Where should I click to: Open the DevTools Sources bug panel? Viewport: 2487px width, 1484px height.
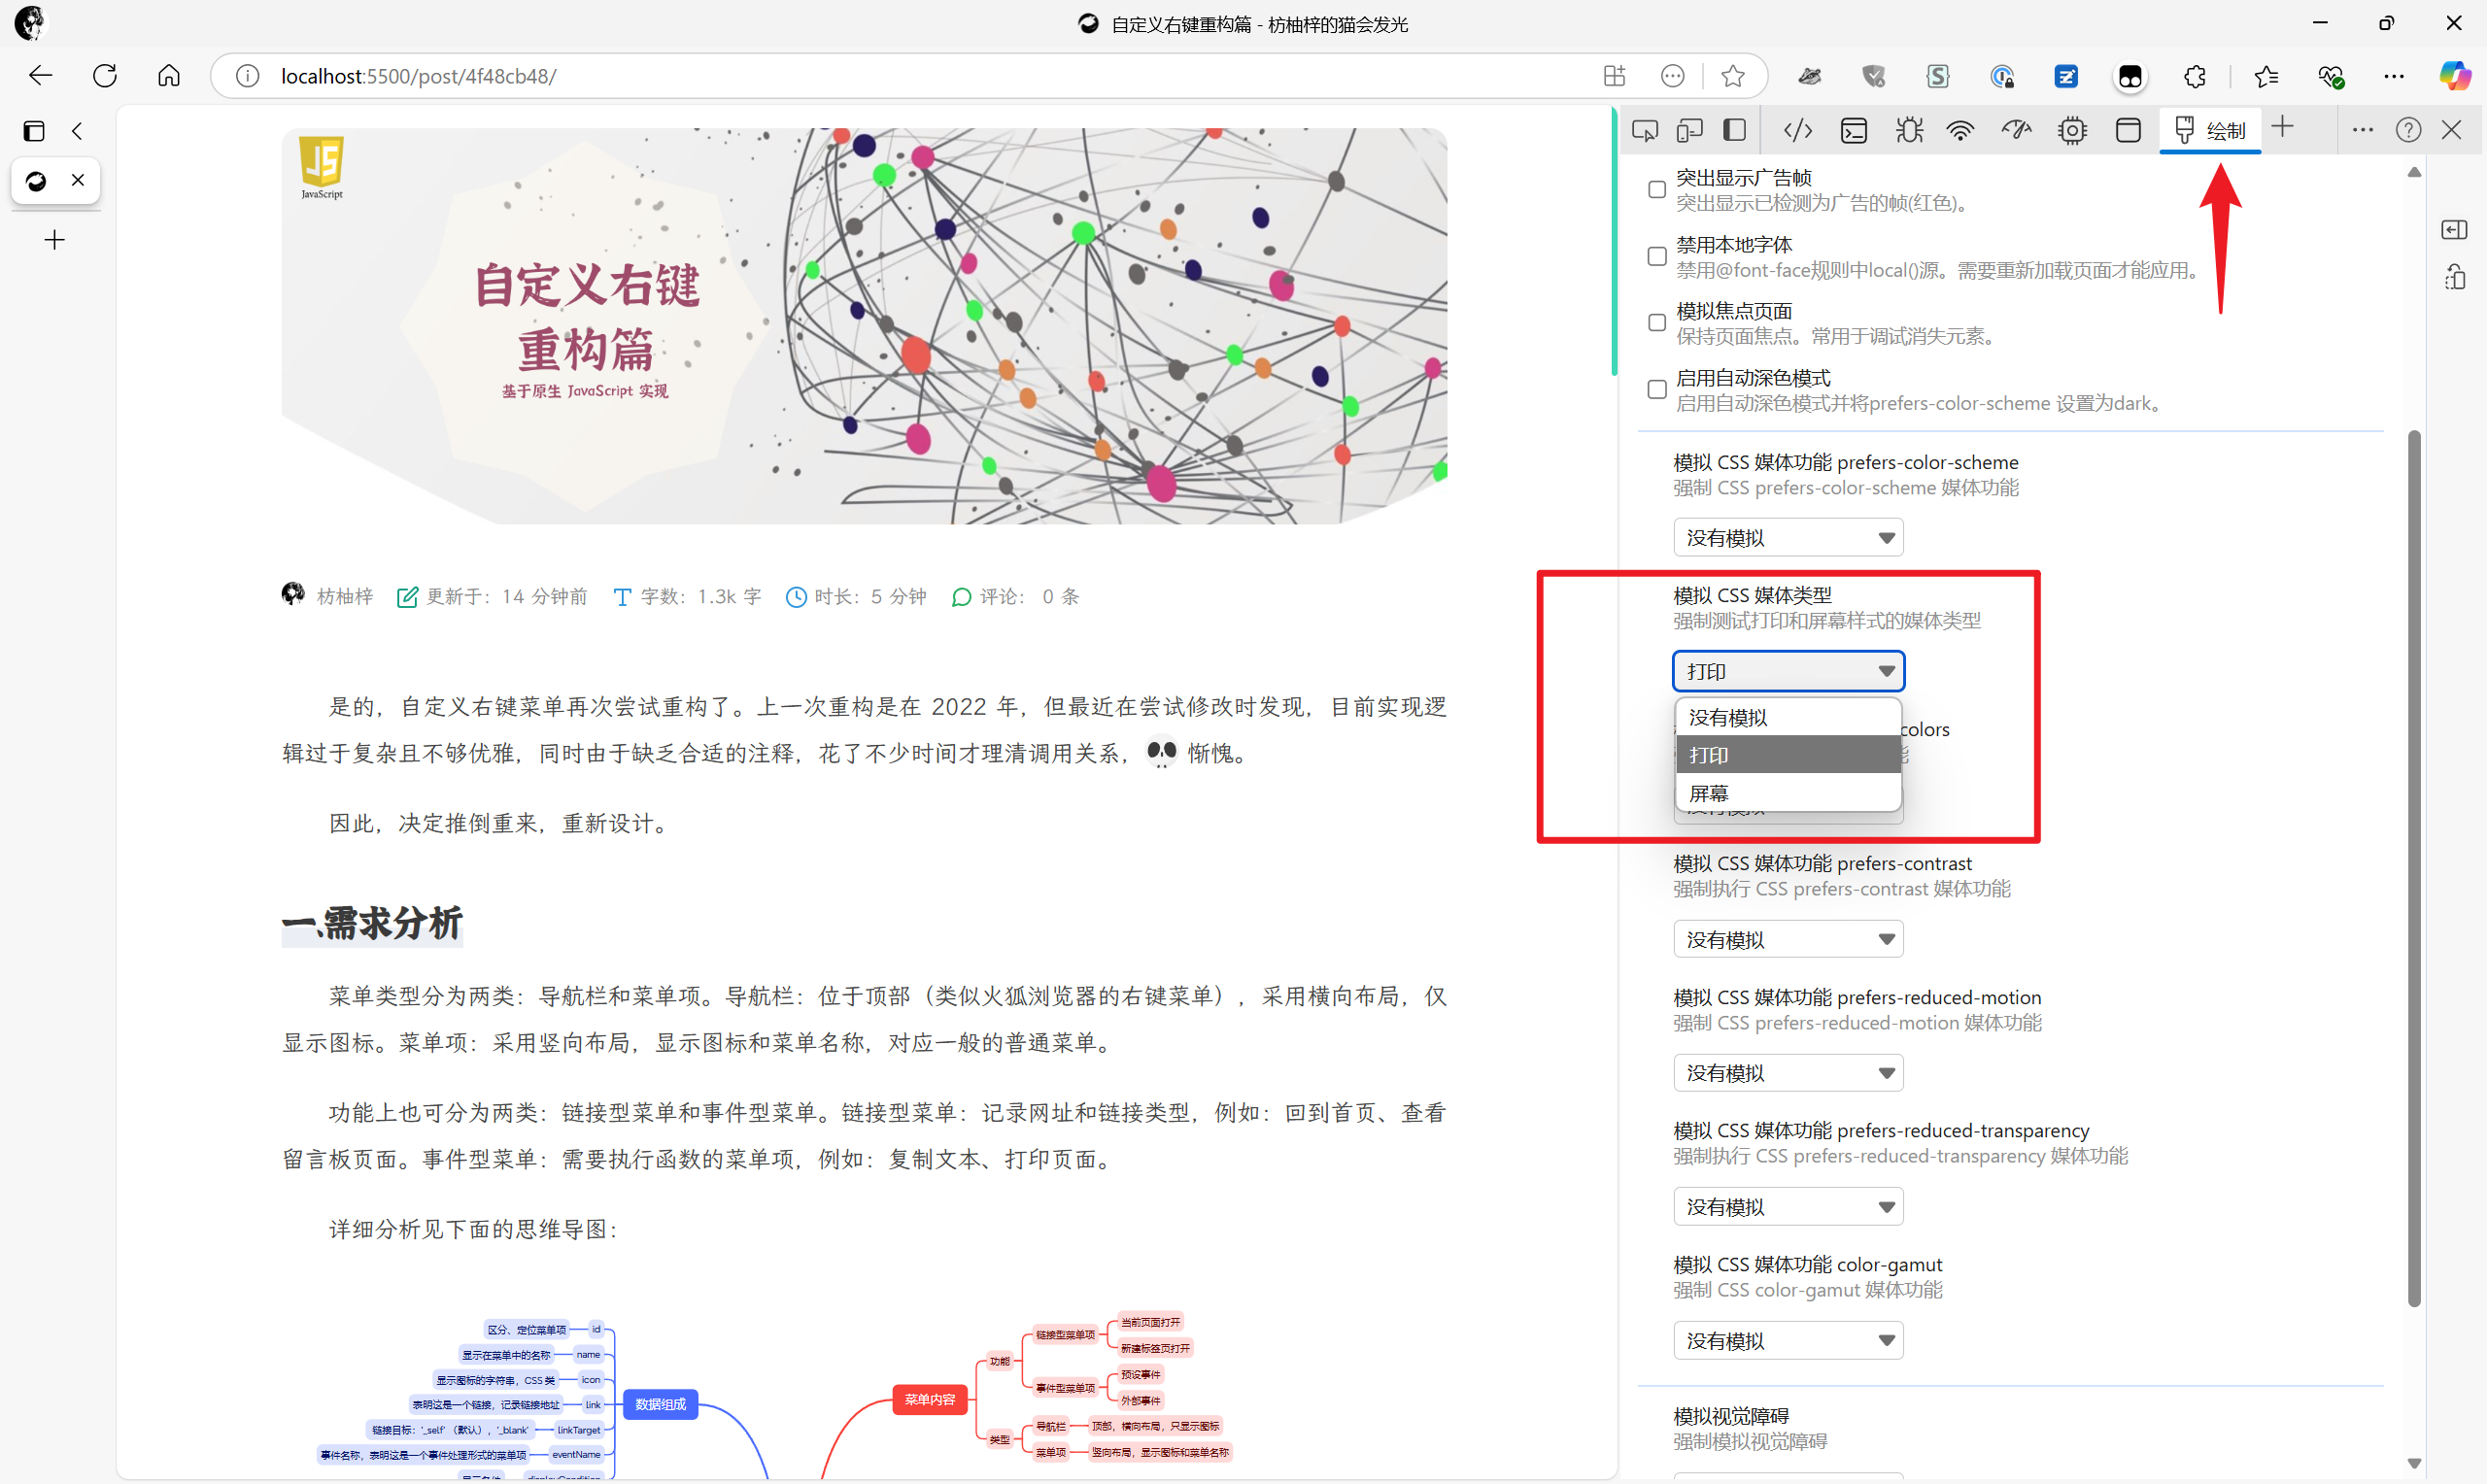[x=1910, y=131]
